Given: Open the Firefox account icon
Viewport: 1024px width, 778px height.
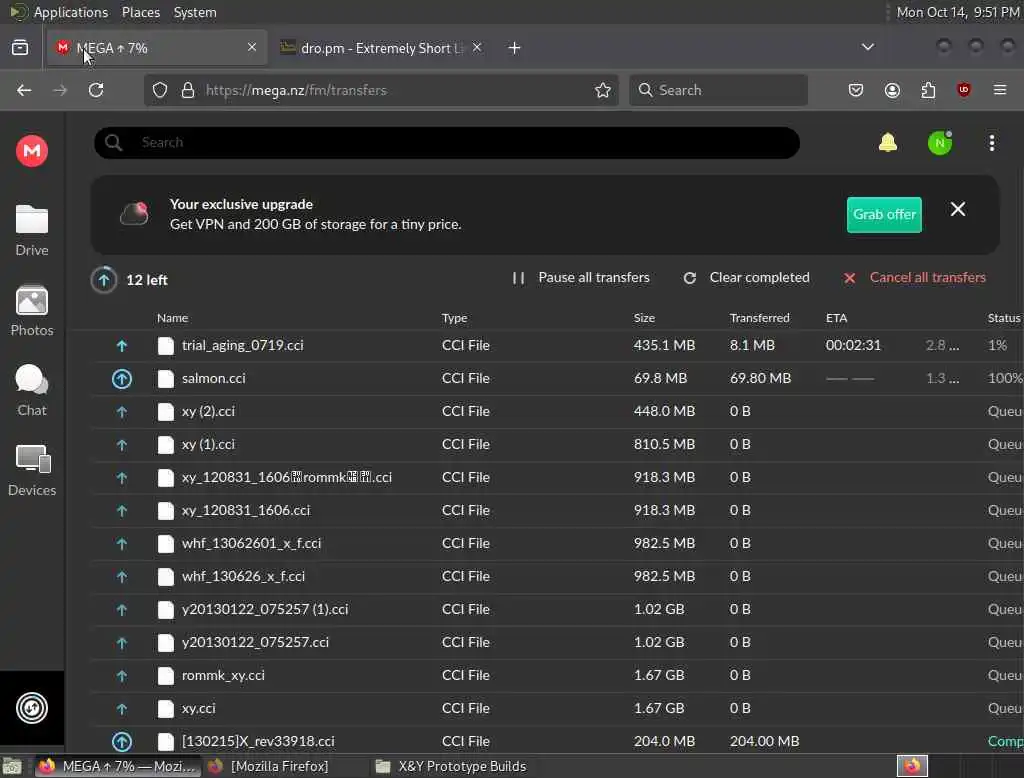Looking at the screenshot, I should pyautogui.click(x=892, y=90).
